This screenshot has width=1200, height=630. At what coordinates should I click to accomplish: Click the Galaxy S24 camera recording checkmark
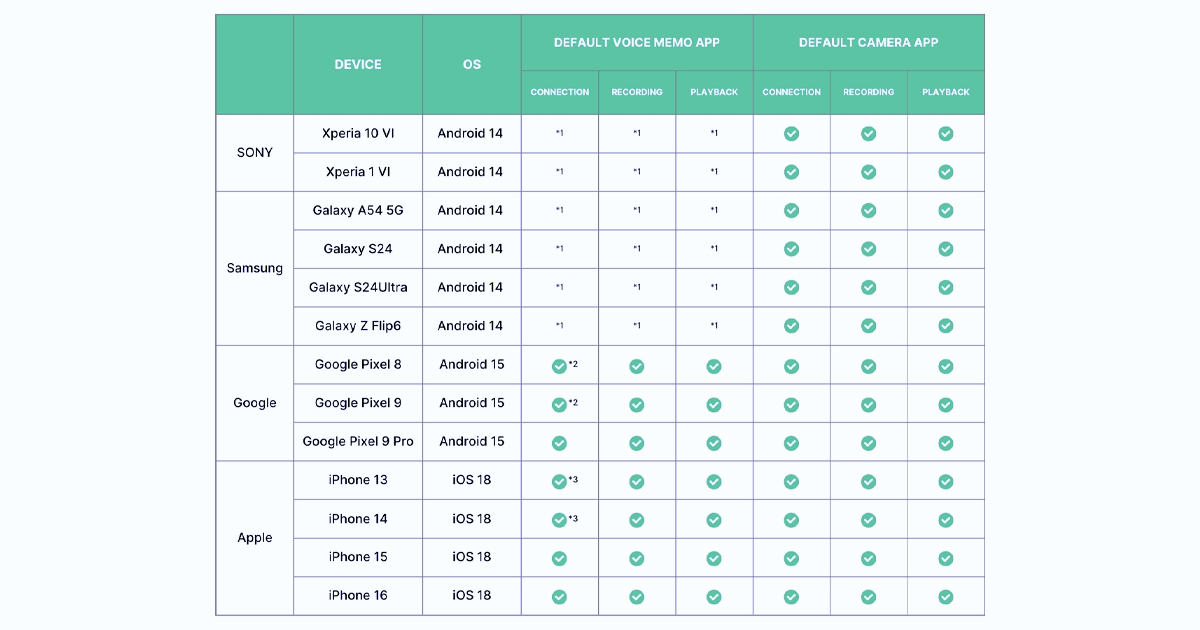click(868, 249)
